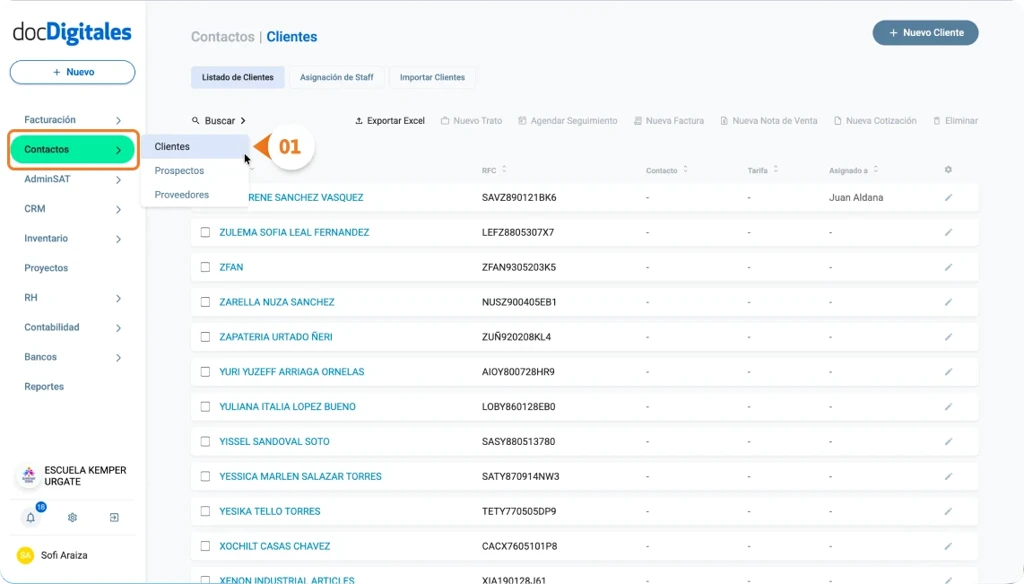Open the column settings gear above the edit column
Viewport: 1024px width, 584px height.
[x=947, y=170]
